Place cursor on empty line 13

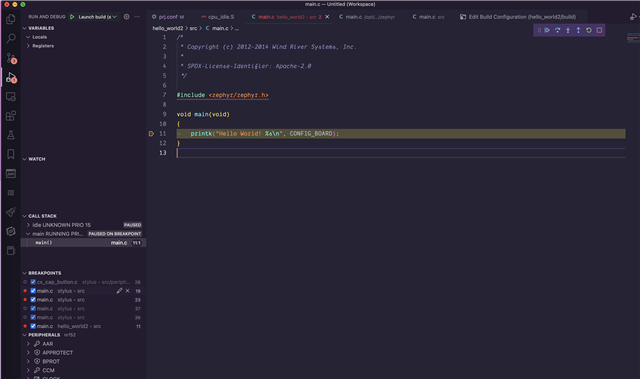(x=401, y=153)
